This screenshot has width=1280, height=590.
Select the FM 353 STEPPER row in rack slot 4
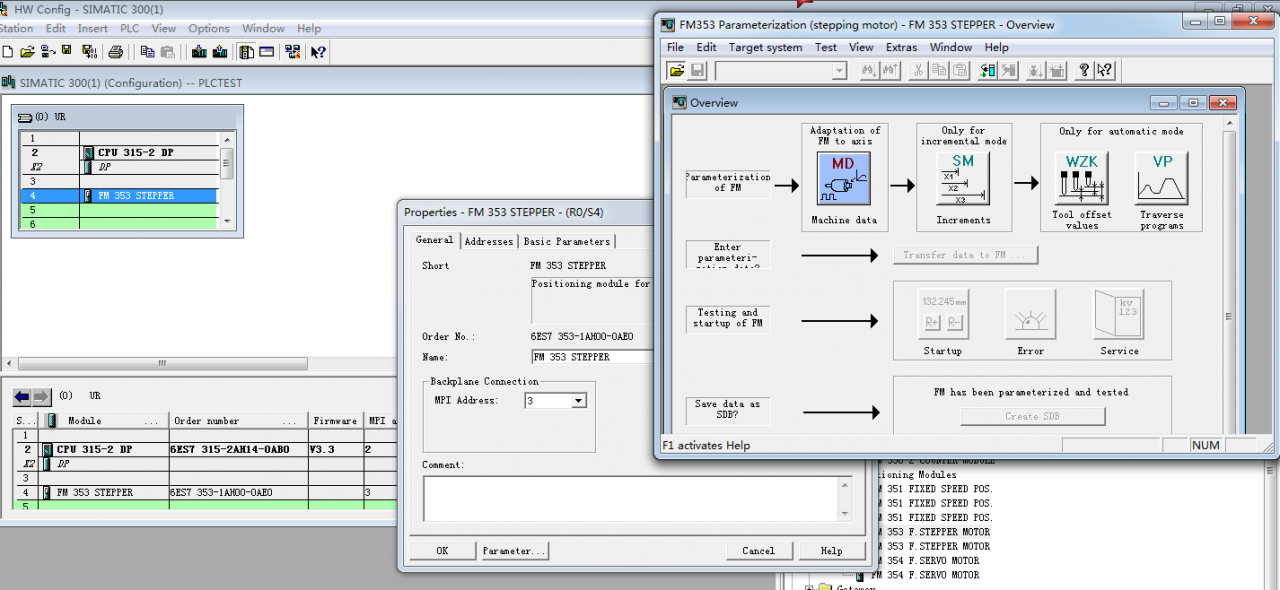[118, 196]
